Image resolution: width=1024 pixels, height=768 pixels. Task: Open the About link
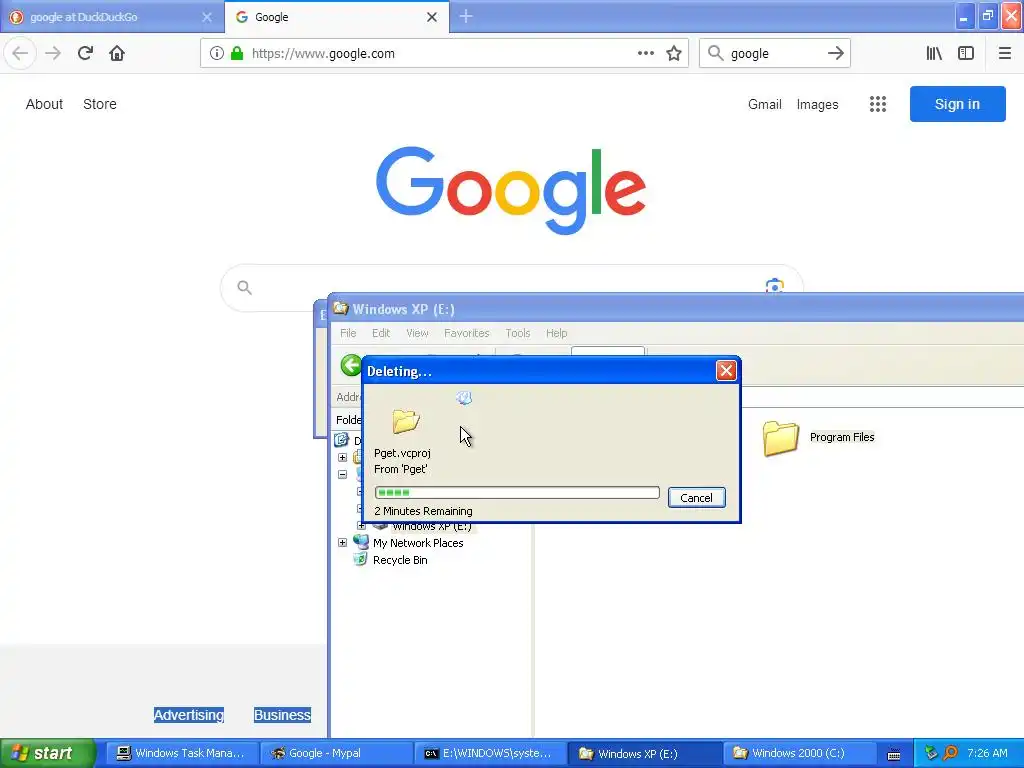point(44,104)
